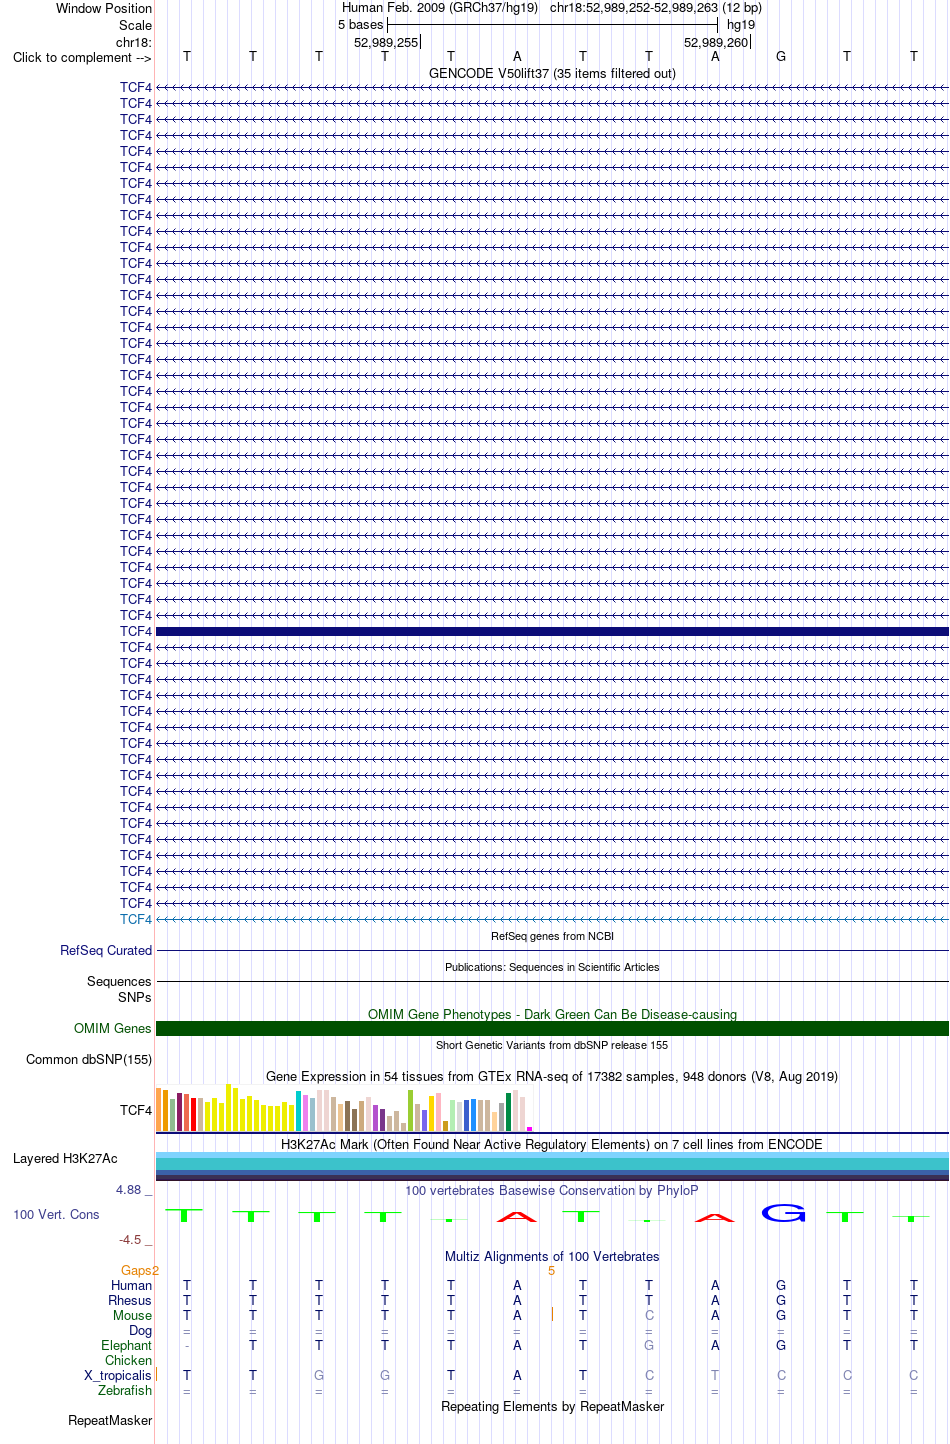Open 'Publications: Sequences in Scientific Articles' title
The image size is (950, 1444).
pyautogui.click(x=552, y=967)
